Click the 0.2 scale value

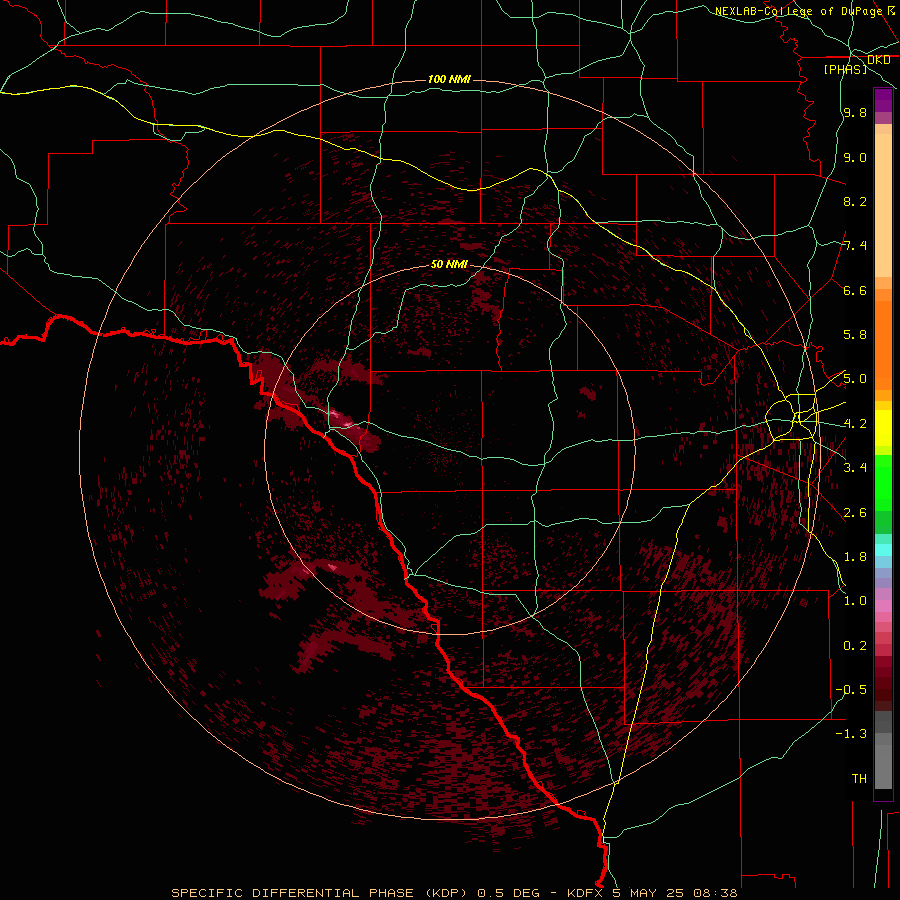click(855, 645)
